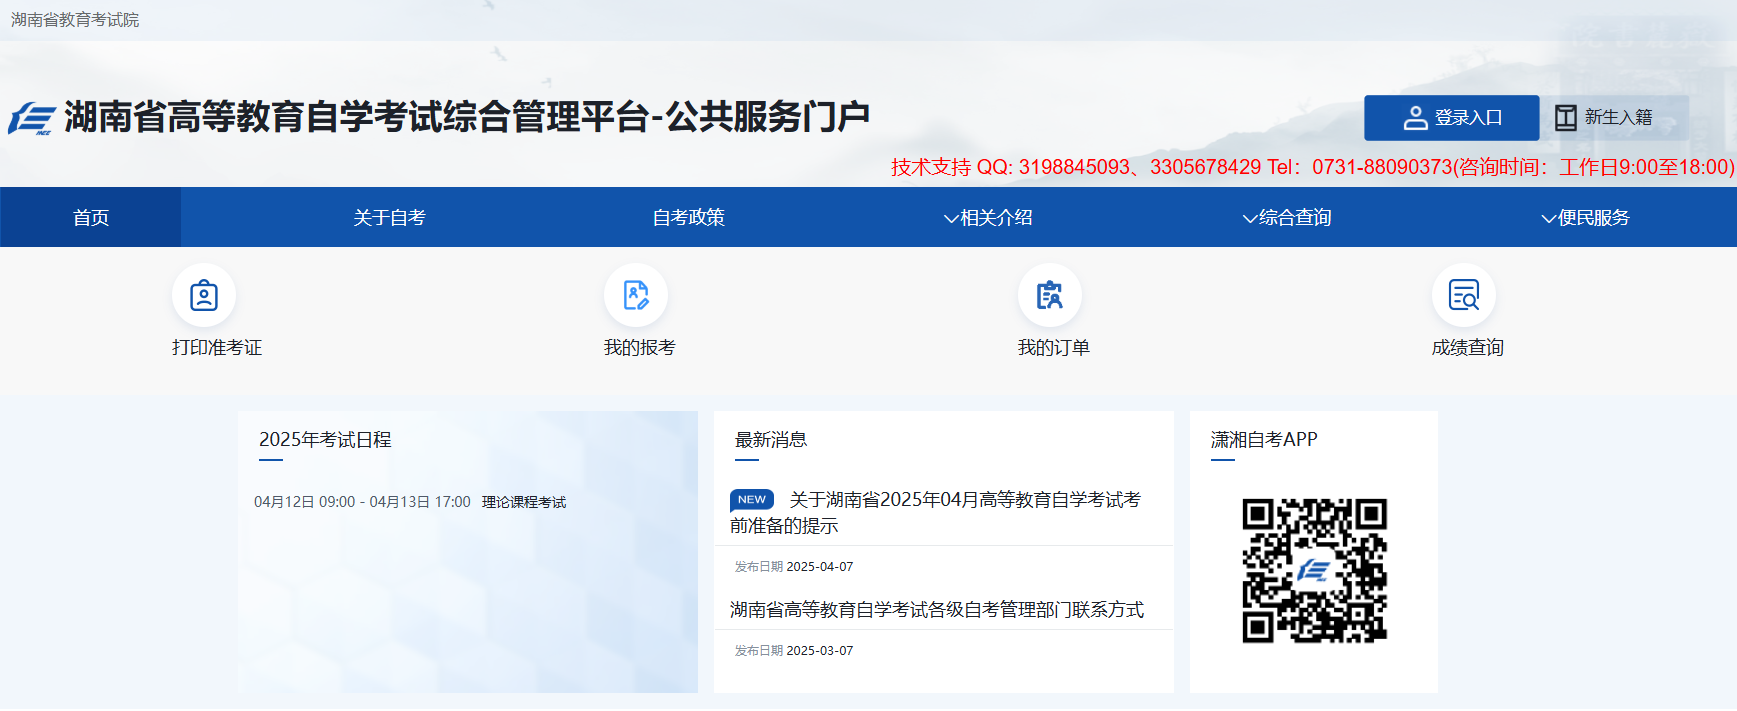Image resolution: width=1737 pixels, height=711 pixels.
Task: Click the book icon in 新生入籍 button
Action: tap(1565, 118)
